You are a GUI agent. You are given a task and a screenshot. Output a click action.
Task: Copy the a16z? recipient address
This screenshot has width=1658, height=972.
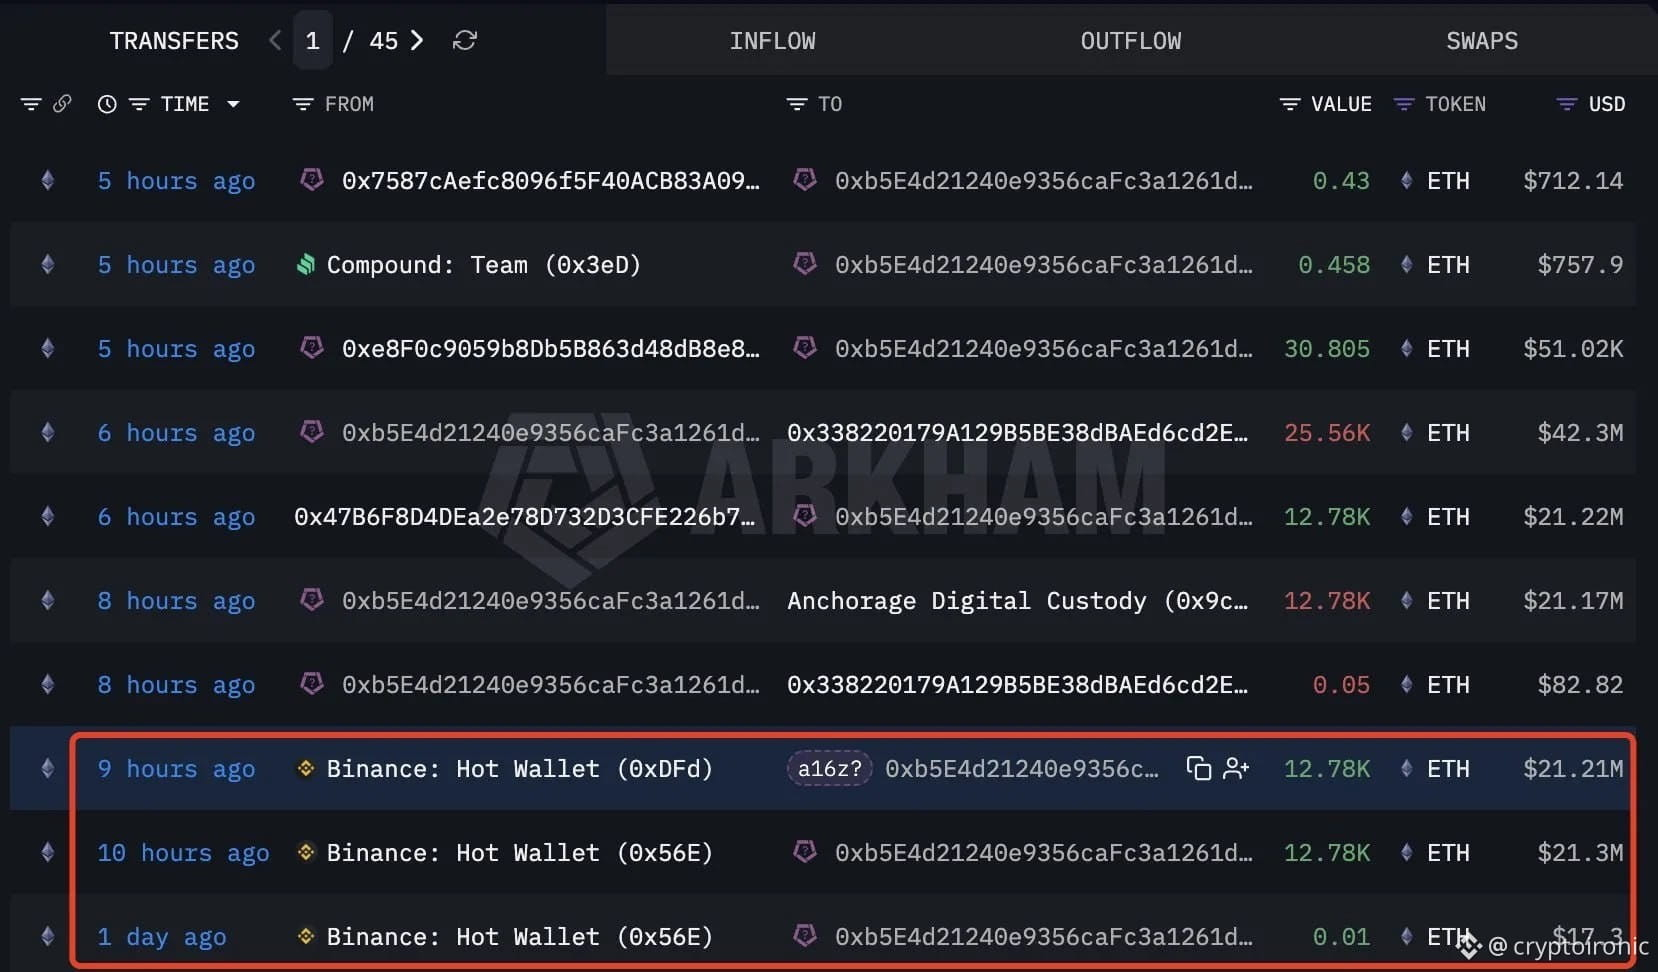(x=1198, y=768)
